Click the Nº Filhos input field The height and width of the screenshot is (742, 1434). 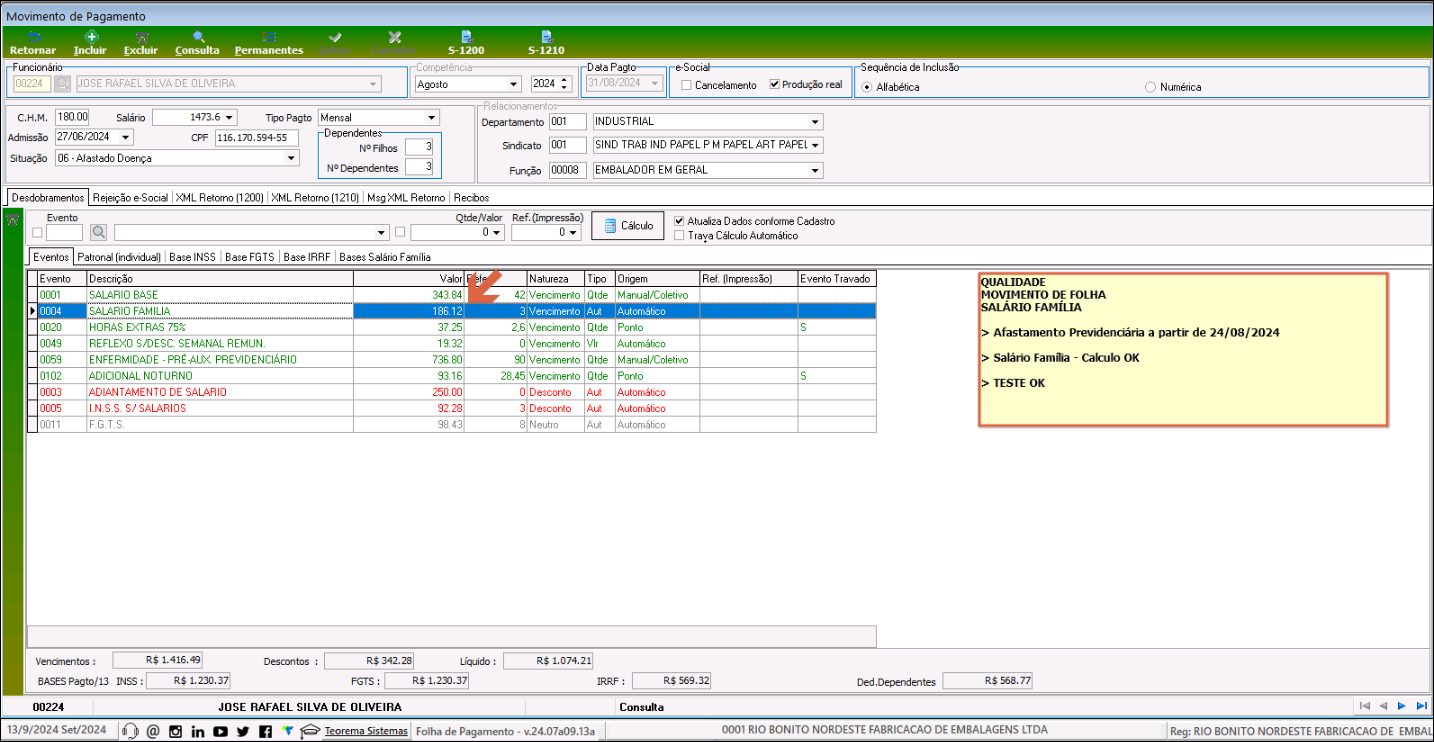coord(419,147)
